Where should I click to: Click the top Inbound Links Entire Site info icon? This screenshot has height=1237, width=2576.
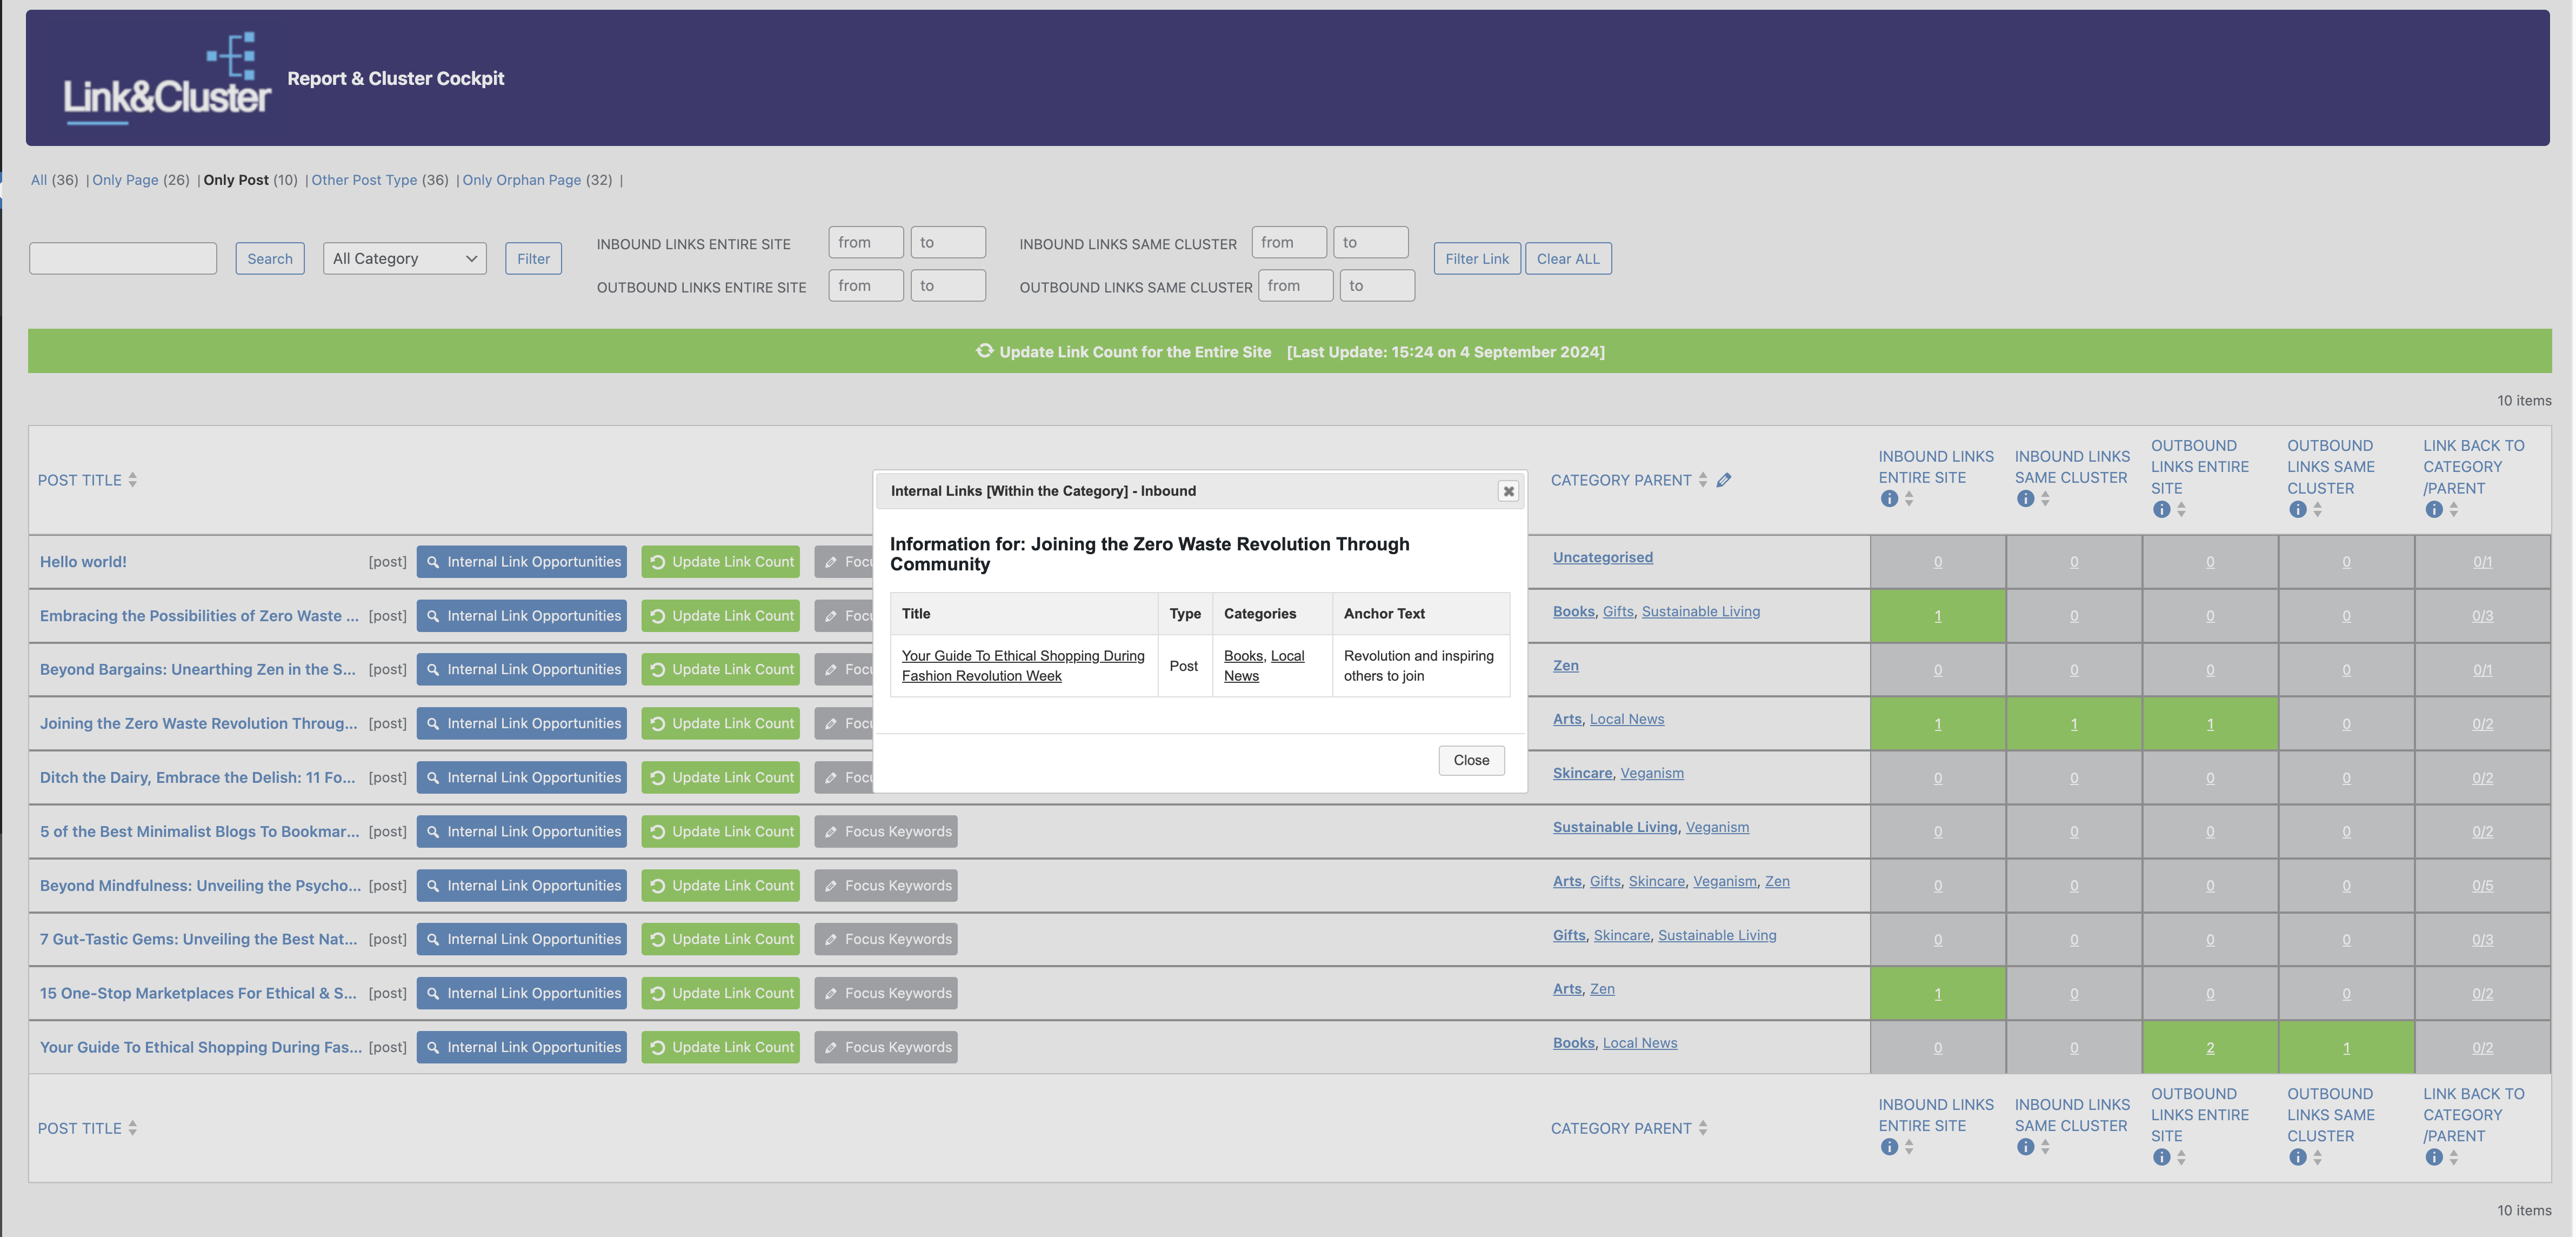tap(1889, 499)
